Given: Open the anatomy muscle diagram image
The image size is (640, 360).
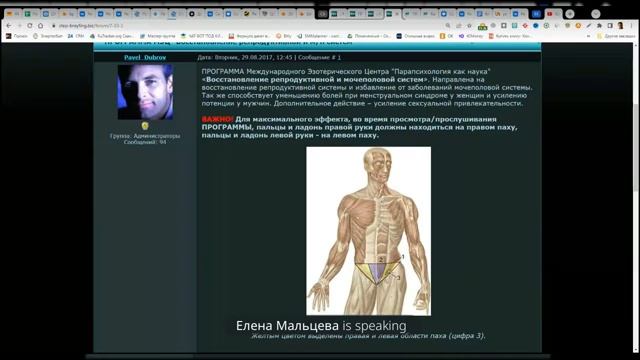Looking at the screenshot, I should click(x=369, y=231).
